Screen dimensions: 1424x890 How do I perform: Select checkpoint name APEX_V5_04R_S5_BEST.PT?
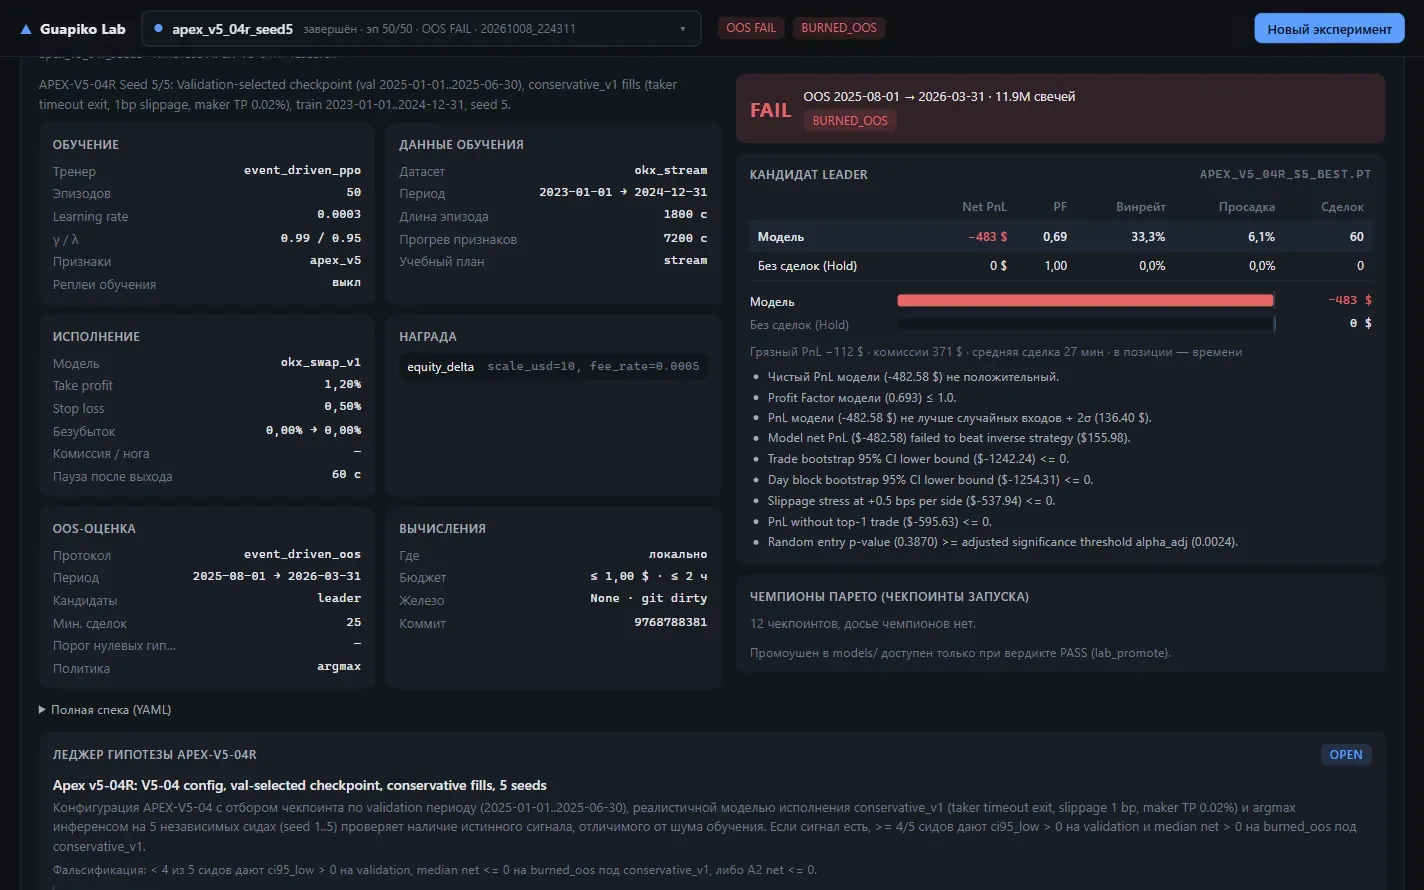coord(1285,174)
